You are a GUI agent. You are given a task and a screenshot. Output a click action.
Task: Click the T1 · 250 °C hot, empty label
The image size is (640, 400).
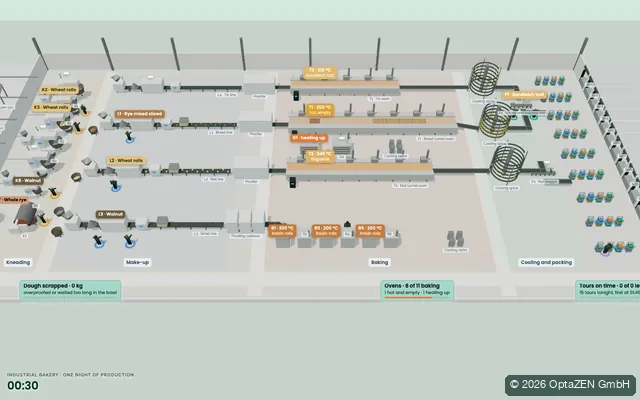point(320,110)
